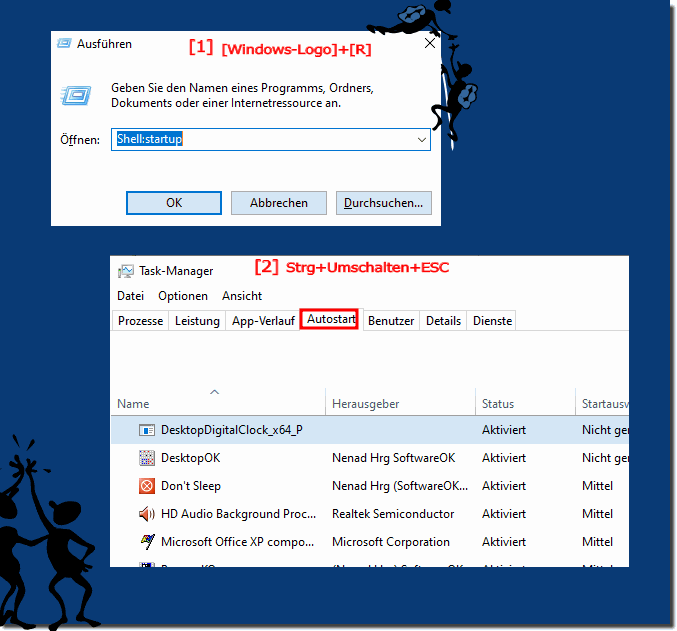
Task: Click the Microsoft Office XP component icon
Action: [x=147, y=542]
